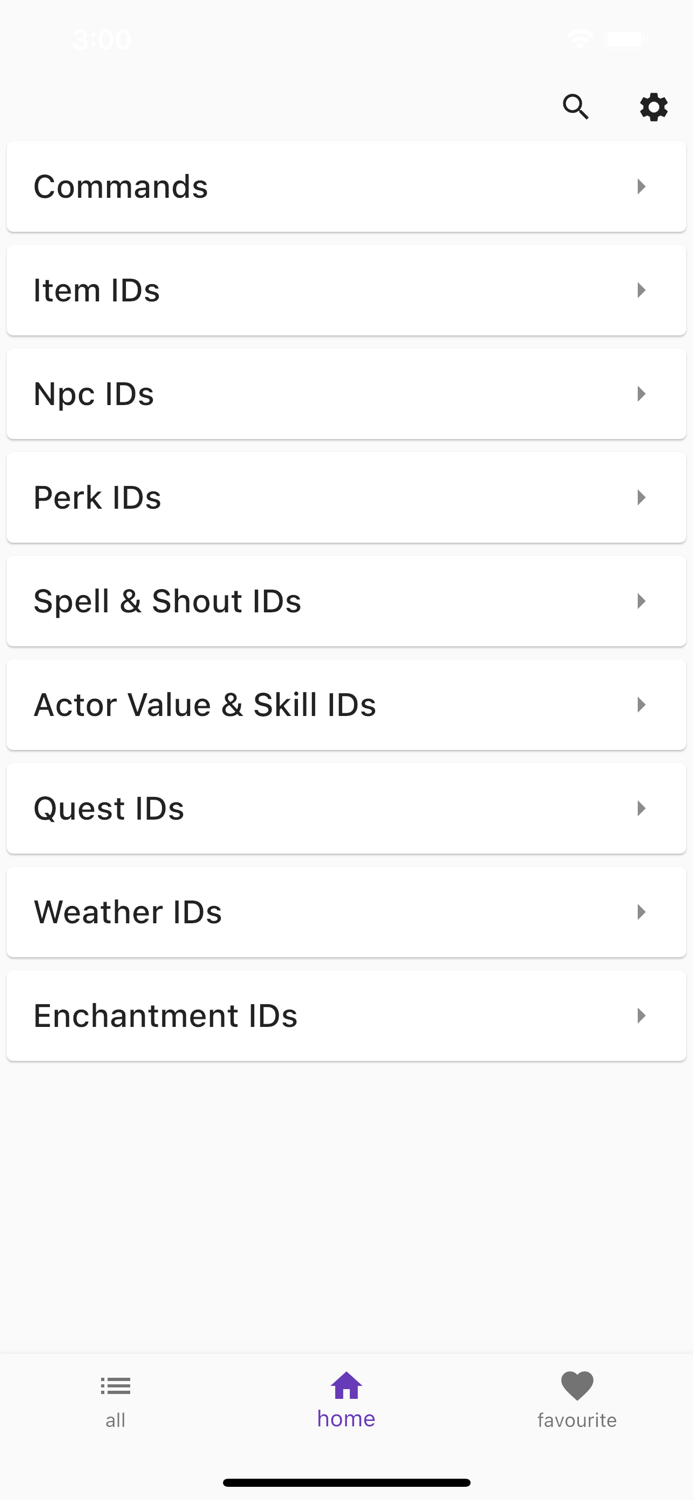The height and width of the screenshot is (1500, 693).
Task: Select the home house icon
Action: (x=346, y=1386)
